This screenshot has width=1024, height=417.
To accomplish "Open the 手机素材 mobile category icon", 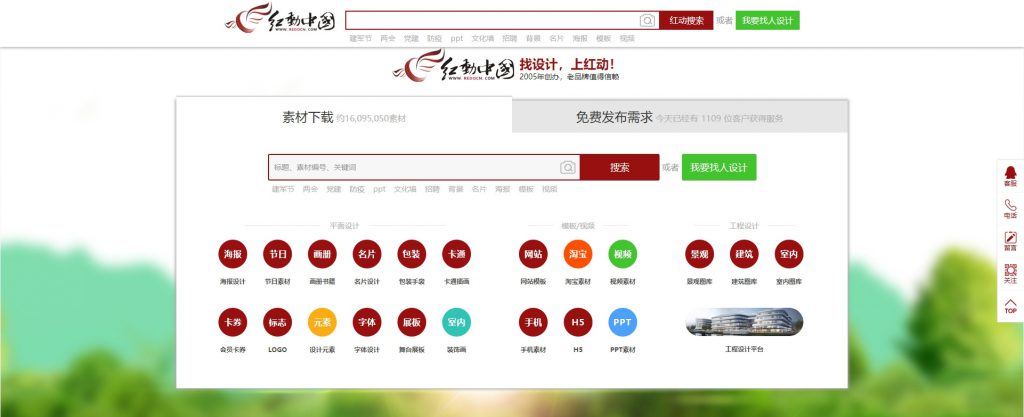I will coord(533,322).
